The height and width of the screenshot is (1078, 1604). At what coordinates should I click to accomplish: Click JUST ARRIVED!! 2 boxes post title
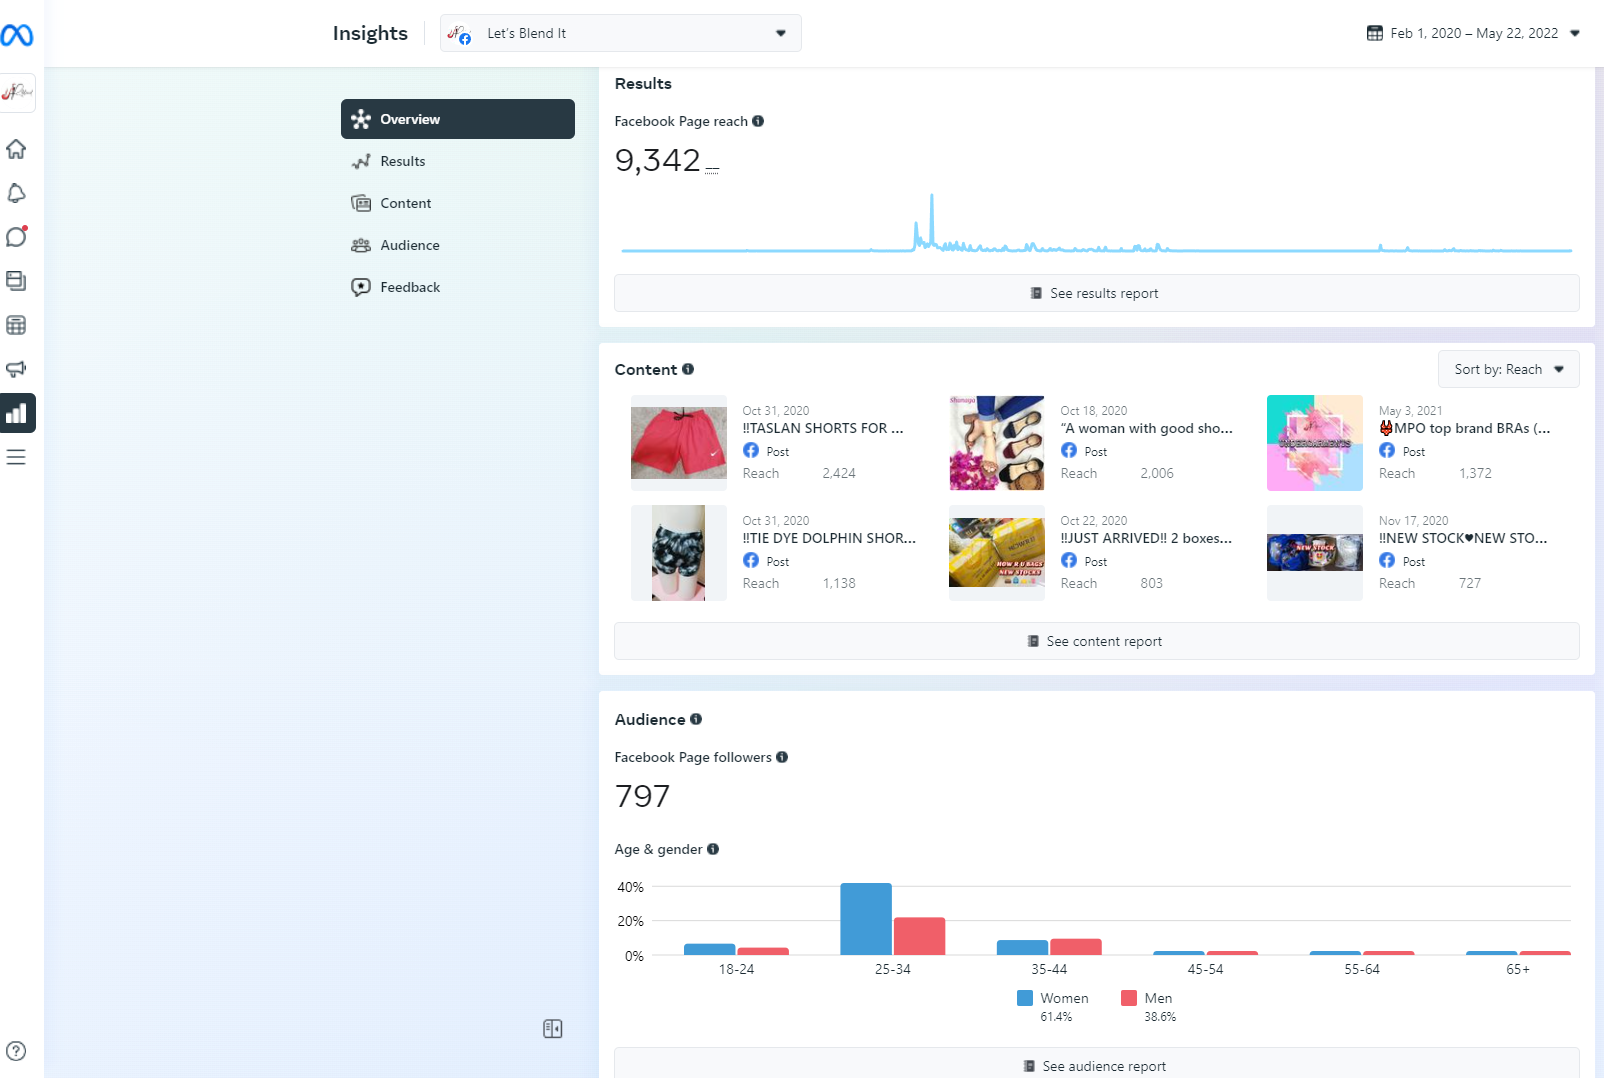tap(1147, 538)
